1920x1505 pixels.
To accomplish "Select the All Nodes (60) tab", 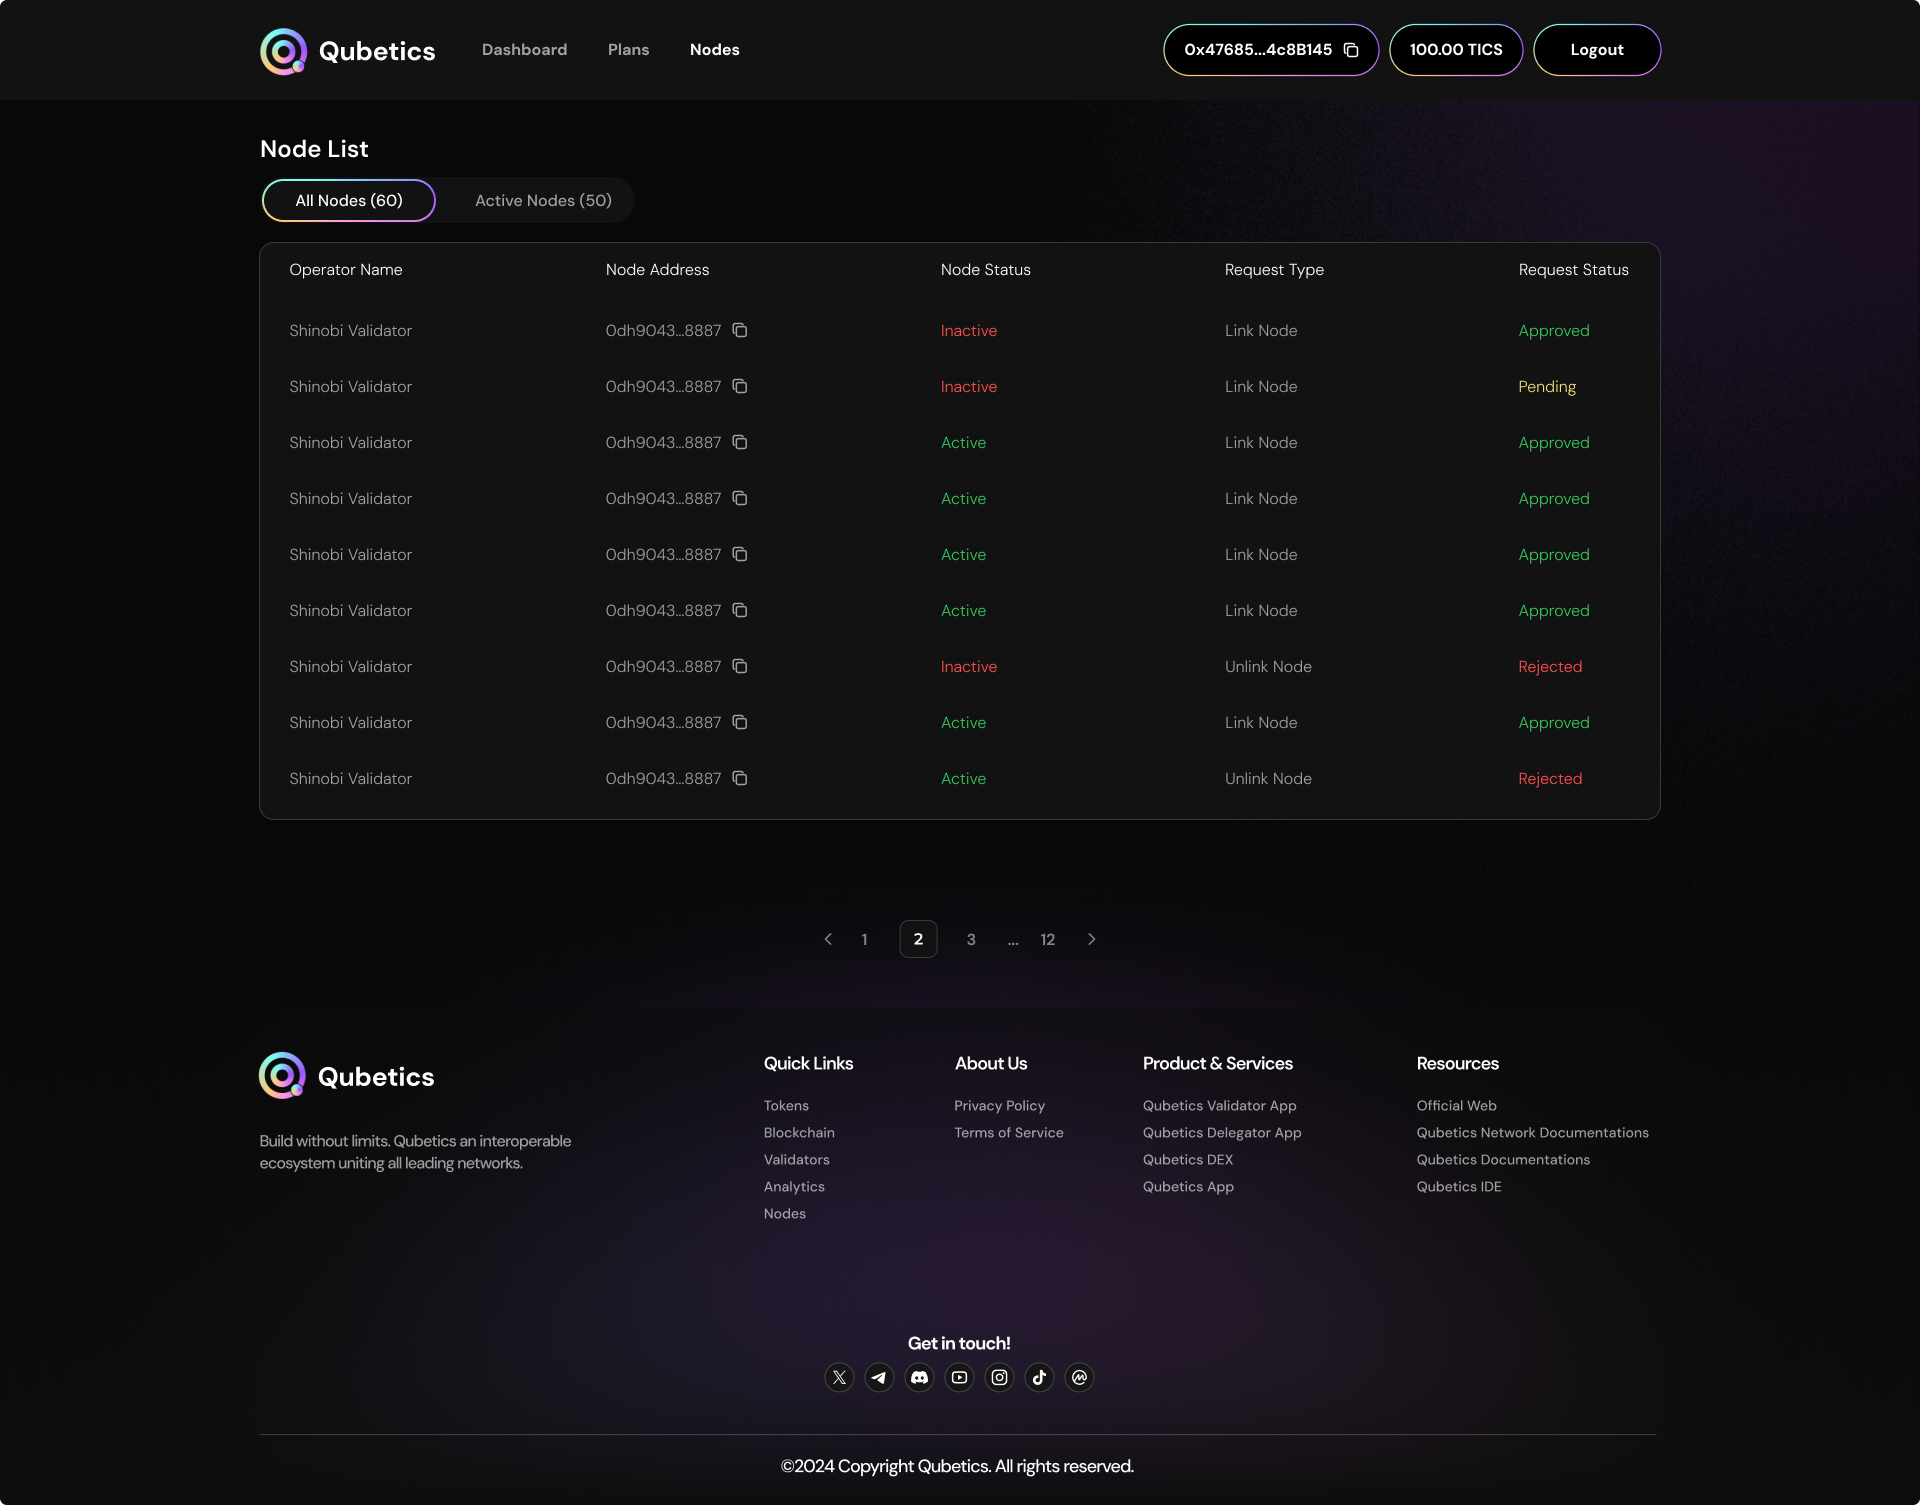I will 349,200.
